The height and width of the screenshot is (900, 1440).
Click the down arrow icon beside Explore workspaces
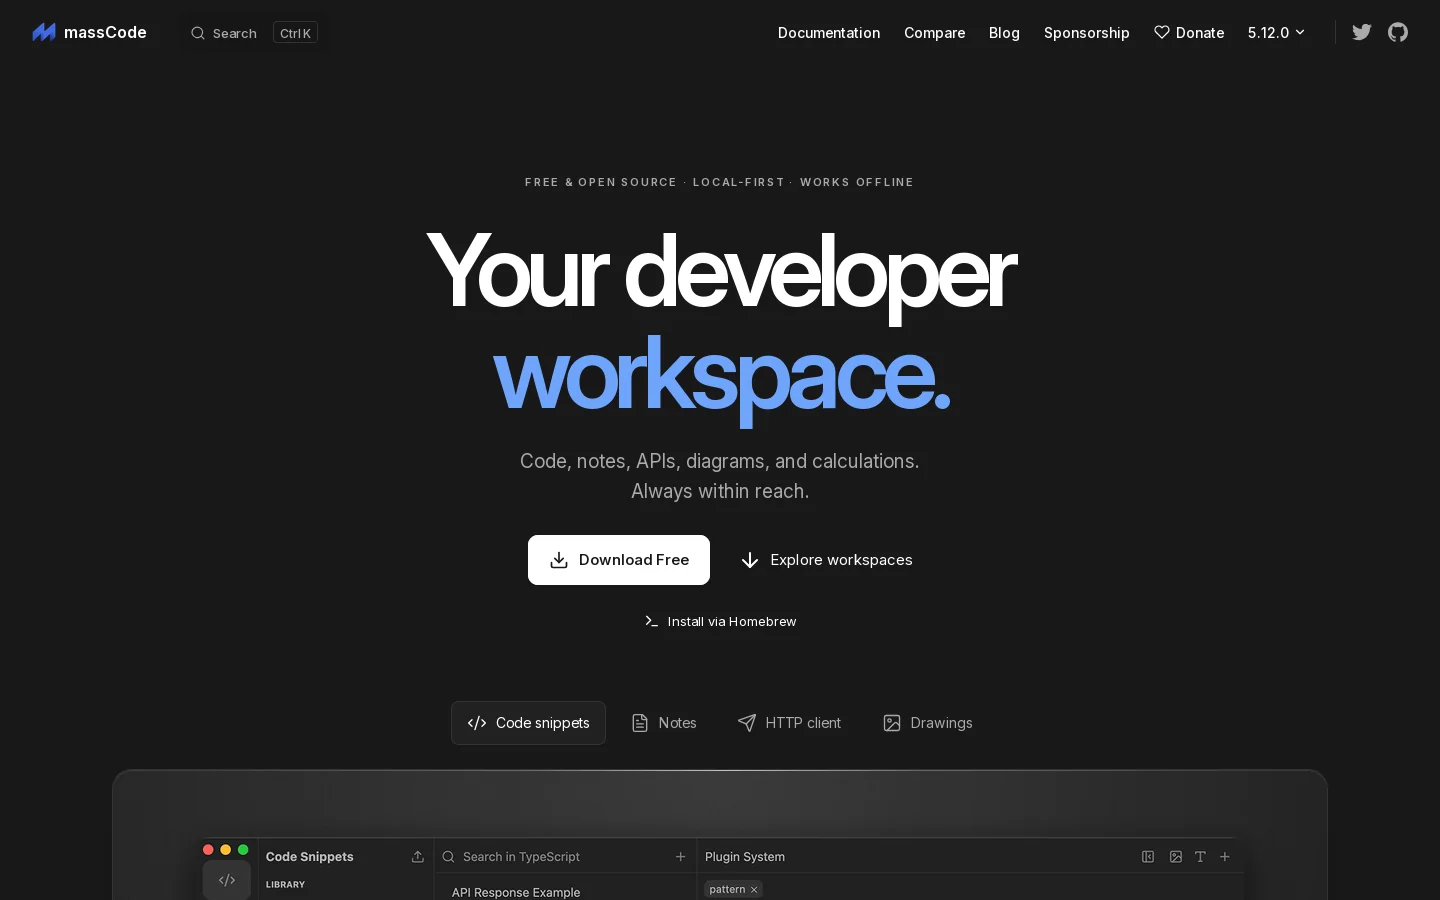coord(750,560)
